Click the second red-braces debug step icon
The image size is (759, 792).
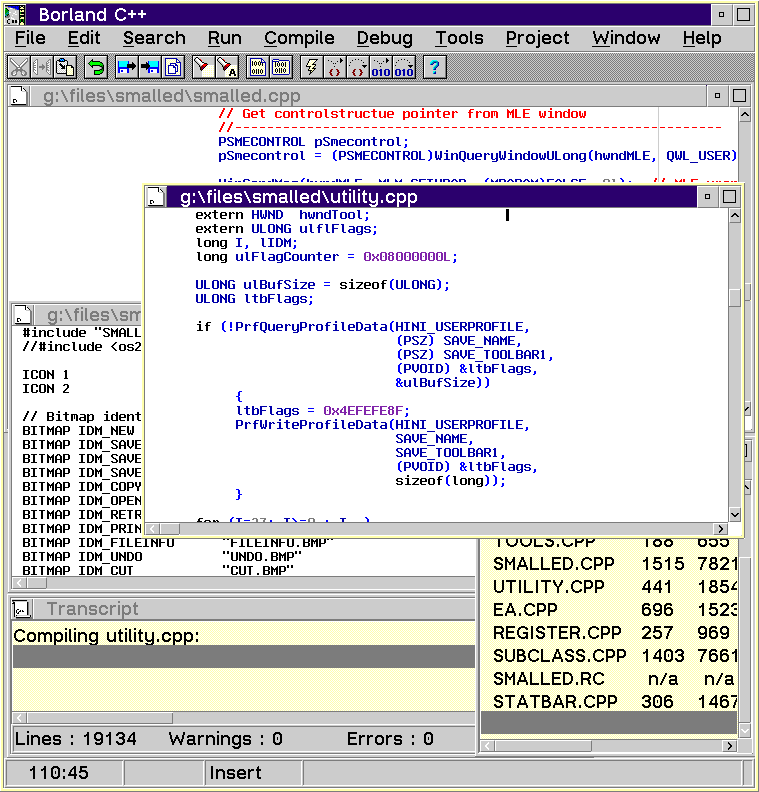point(358,67)
